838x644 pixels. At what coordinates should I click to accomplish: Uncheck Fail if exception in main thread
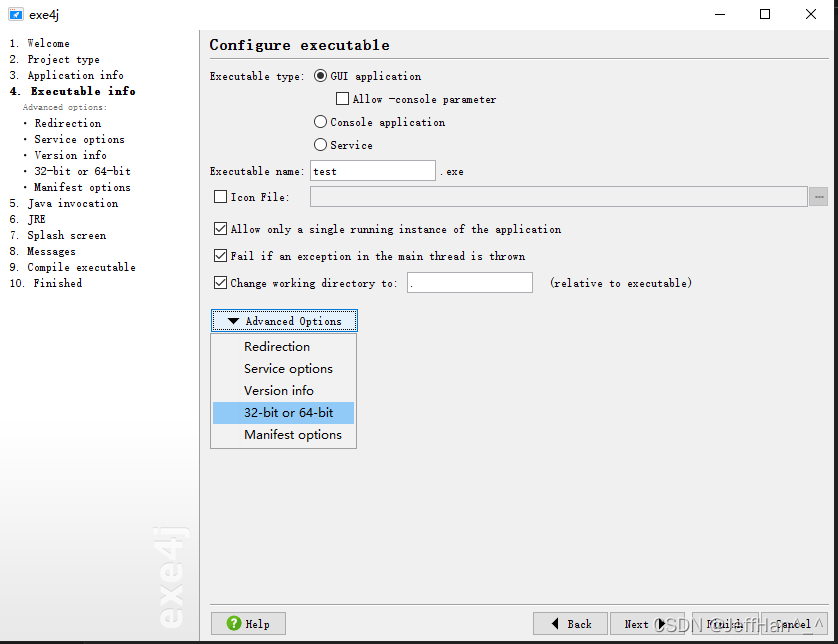coord(220,255)
